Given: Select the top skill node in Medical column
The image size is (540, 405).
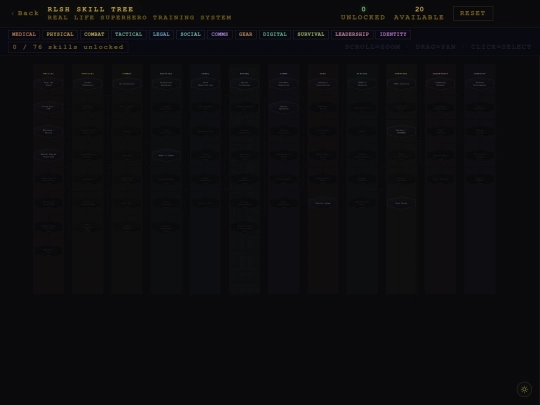Looking at the screenshot, I should pyautogui.click(x=49, y=84).
